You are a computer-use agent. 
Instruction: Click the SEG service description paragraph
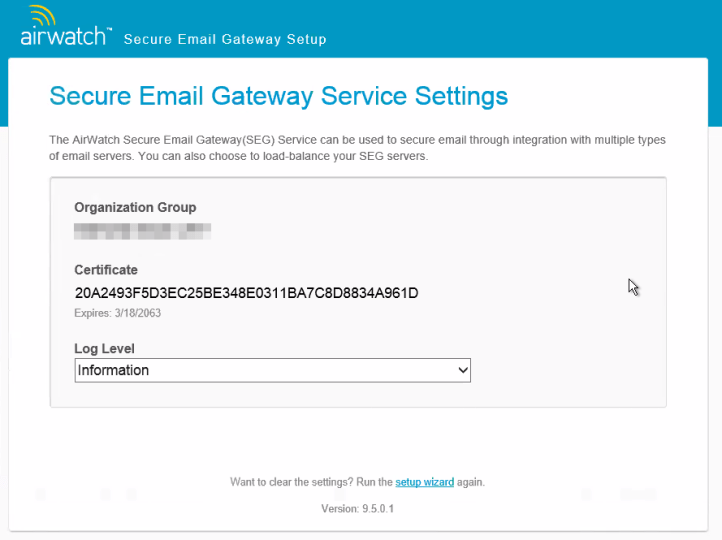[x=357, y=148]
